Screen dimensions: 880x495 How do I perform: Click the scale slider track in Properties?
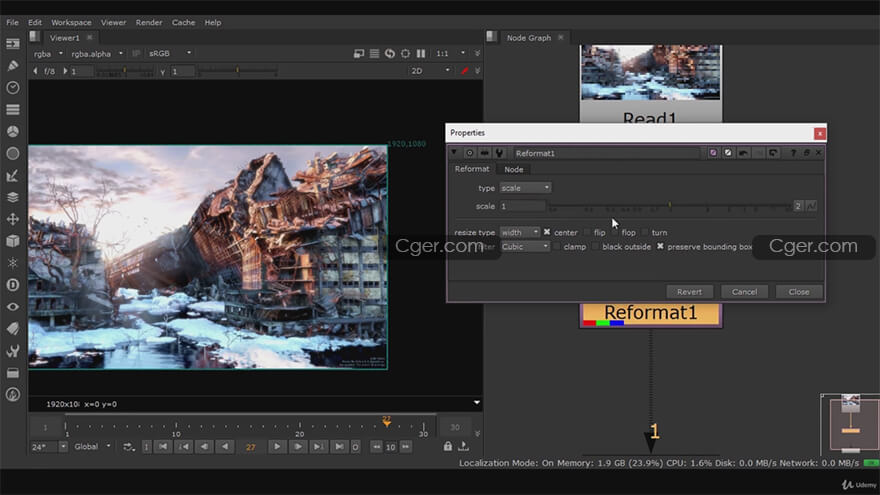tap(671, 207)
